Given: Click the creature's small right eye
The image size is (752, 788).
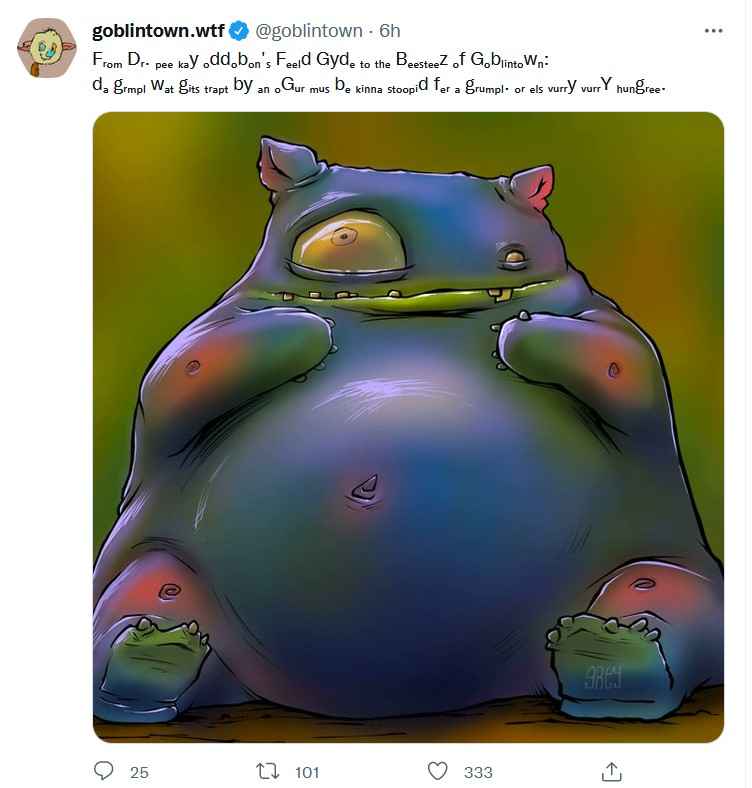Looking at the screenshot, I should point(514,258).
